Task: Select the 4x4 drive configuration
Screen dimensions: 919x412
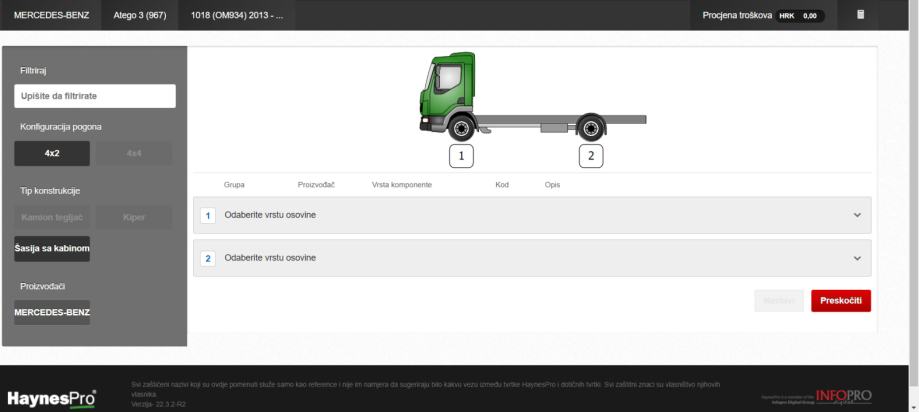Action: 134,154
